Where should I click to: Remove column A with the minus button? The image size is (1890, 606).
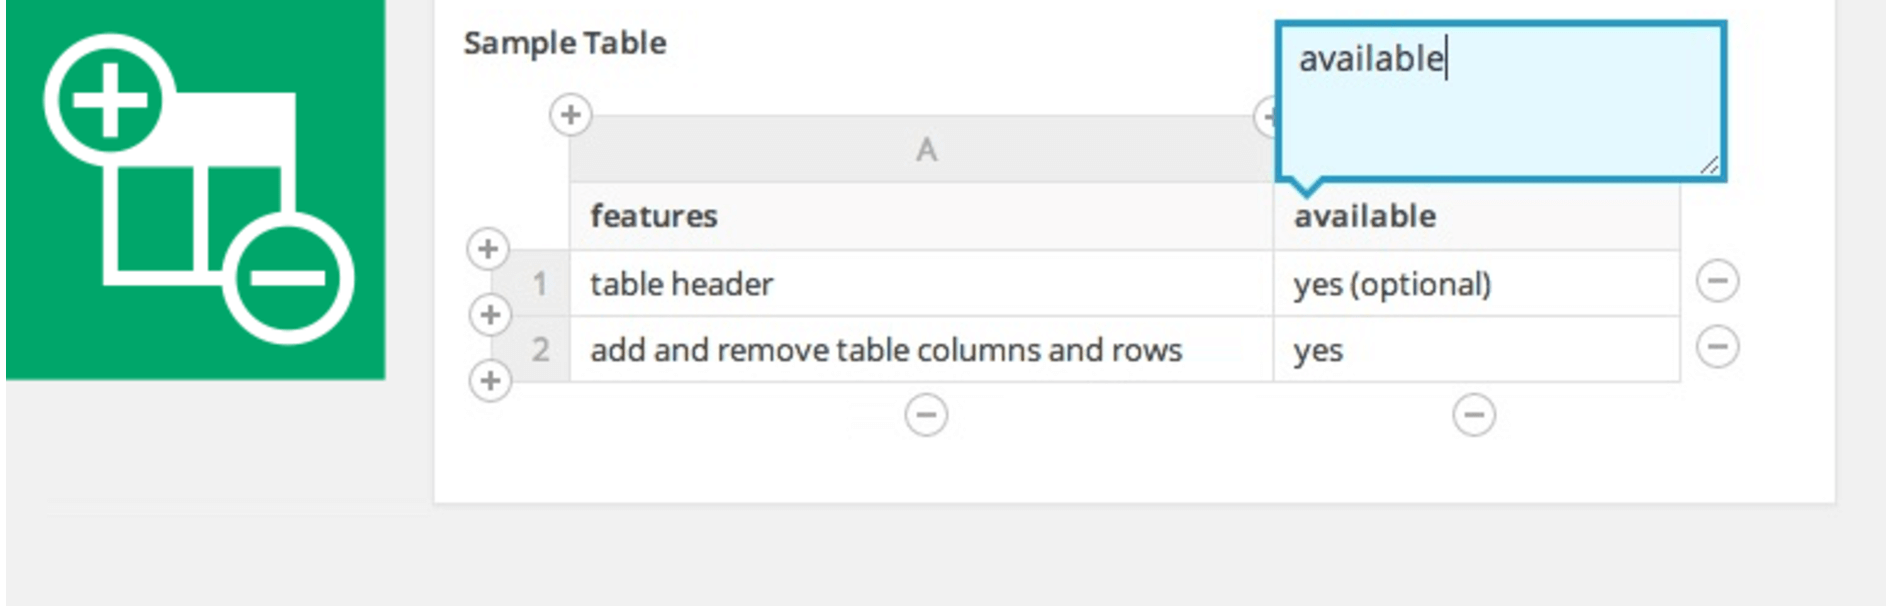926,415
